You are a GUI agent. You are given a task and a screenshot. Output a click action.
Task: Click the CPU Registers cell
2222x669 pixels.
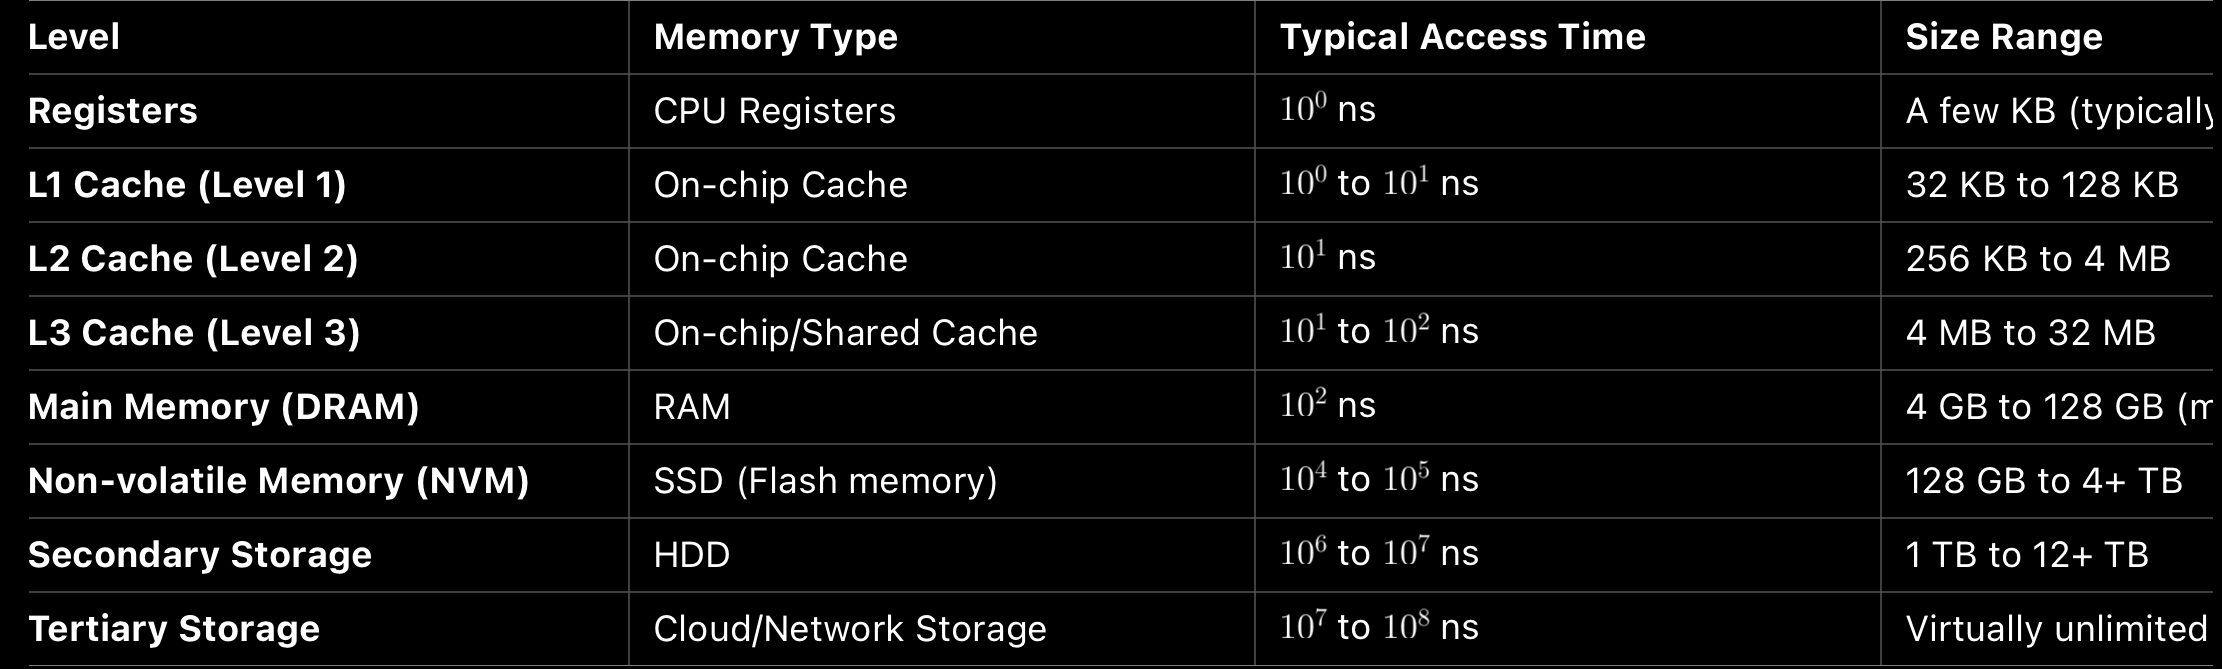point(774,111)
